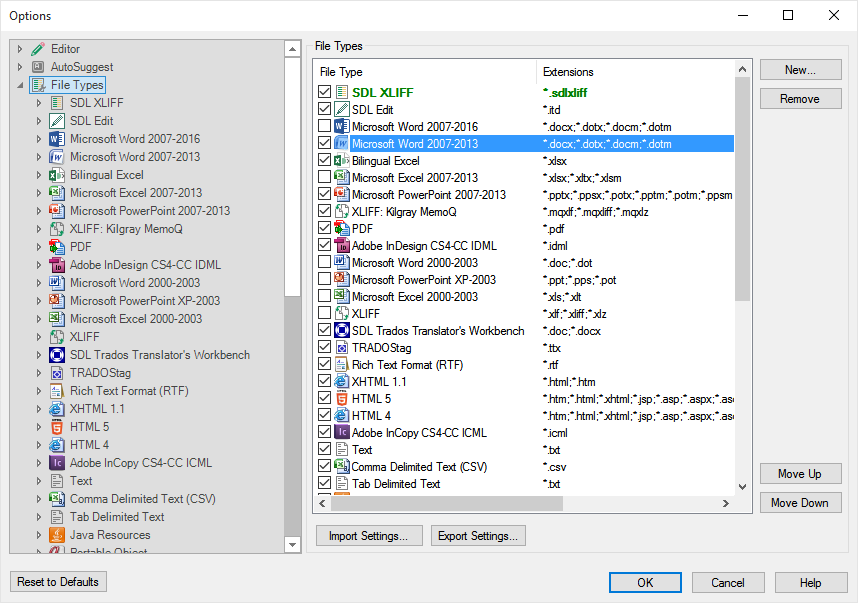Select HTML 4 in left tree
The height and width of the screenshot is (603, 858).
click(x=89, y=445)
